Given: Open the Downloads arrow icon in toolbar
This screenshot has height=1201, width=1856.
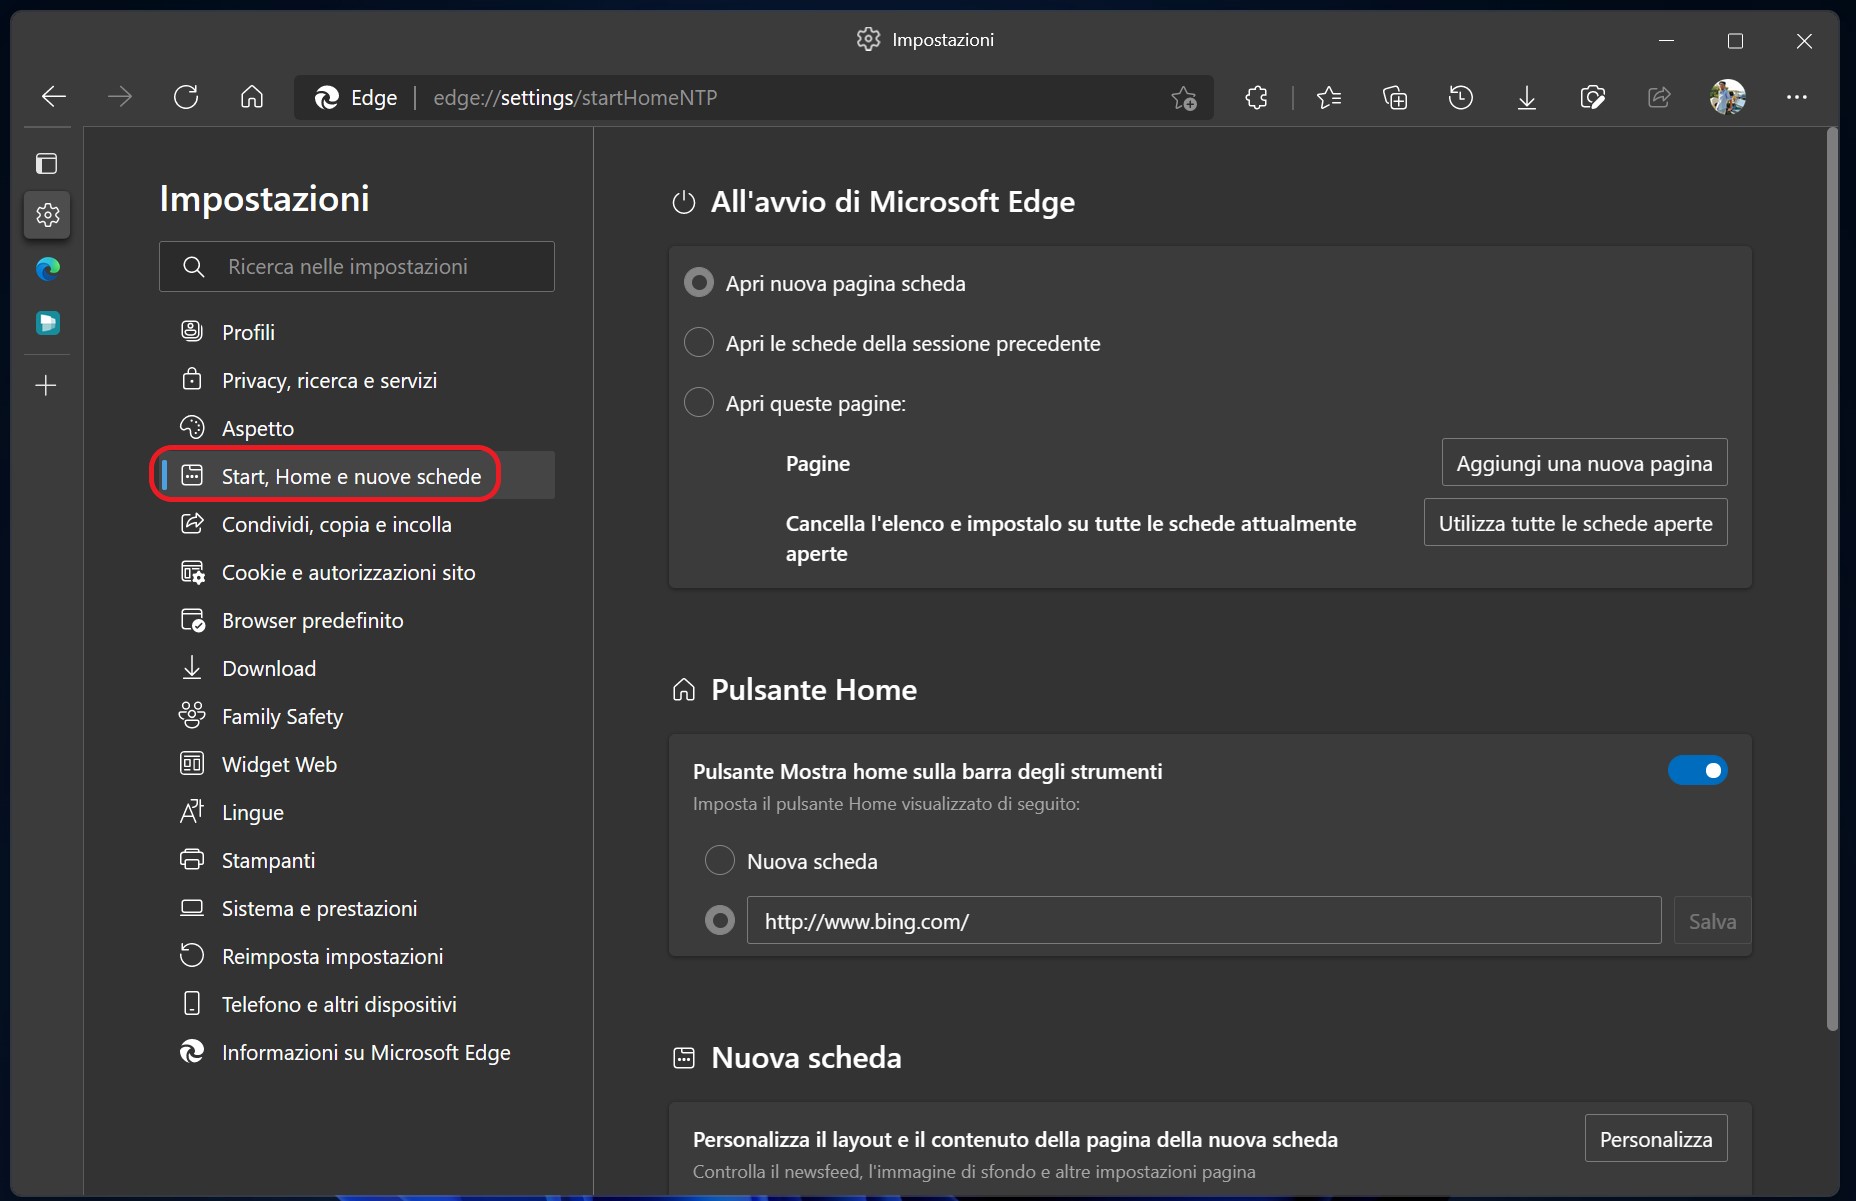Looking at the screenshot, I should pyautogui.click(x=1527, y=97).
